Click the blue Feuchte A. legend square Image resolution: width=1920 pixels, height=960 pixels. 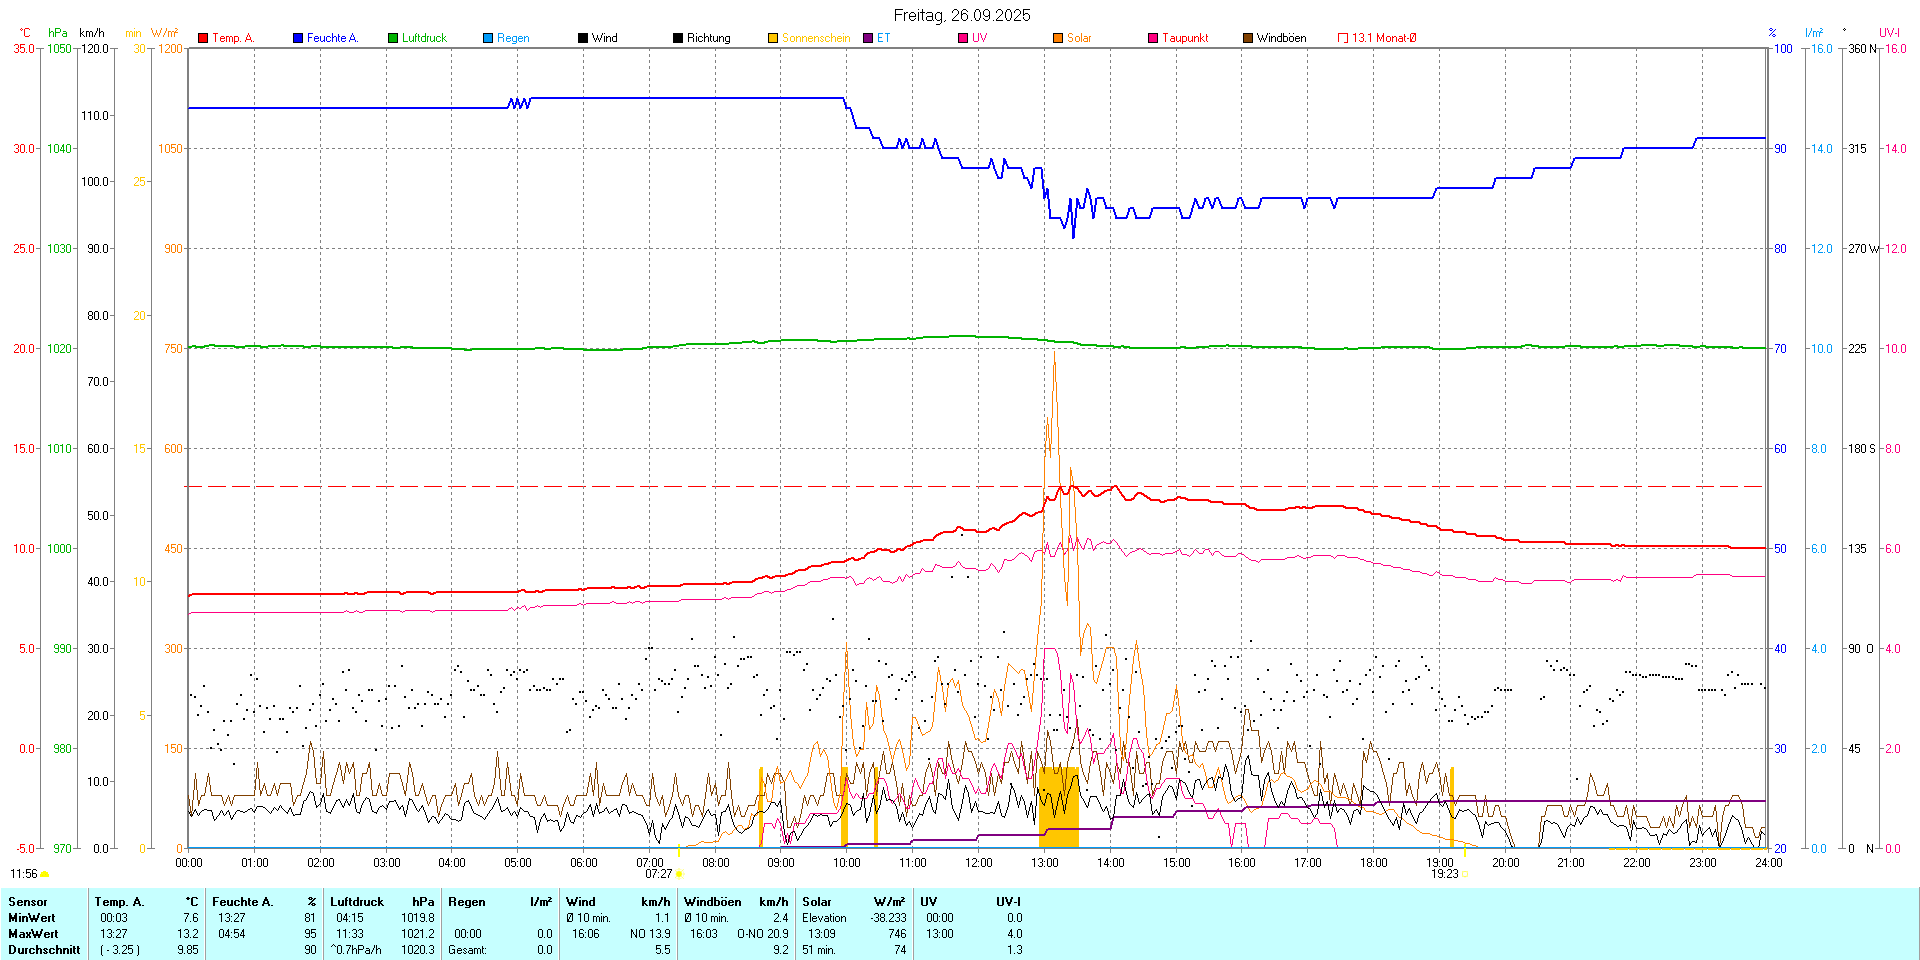298,38
